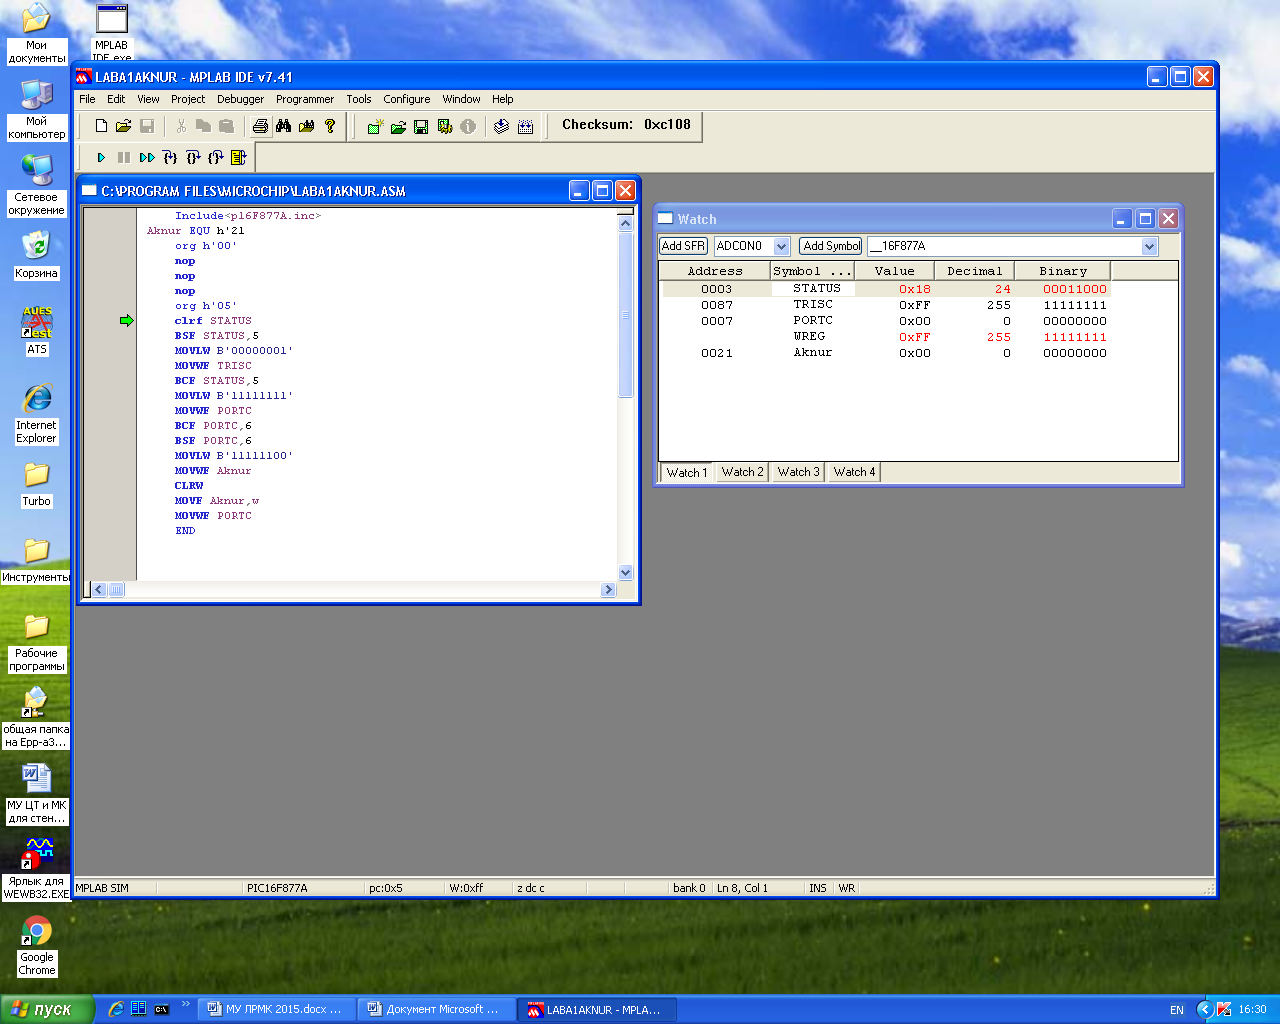Switch to the Watch 4 tab
1280x1024 pixels.
(x=854, y=472)
